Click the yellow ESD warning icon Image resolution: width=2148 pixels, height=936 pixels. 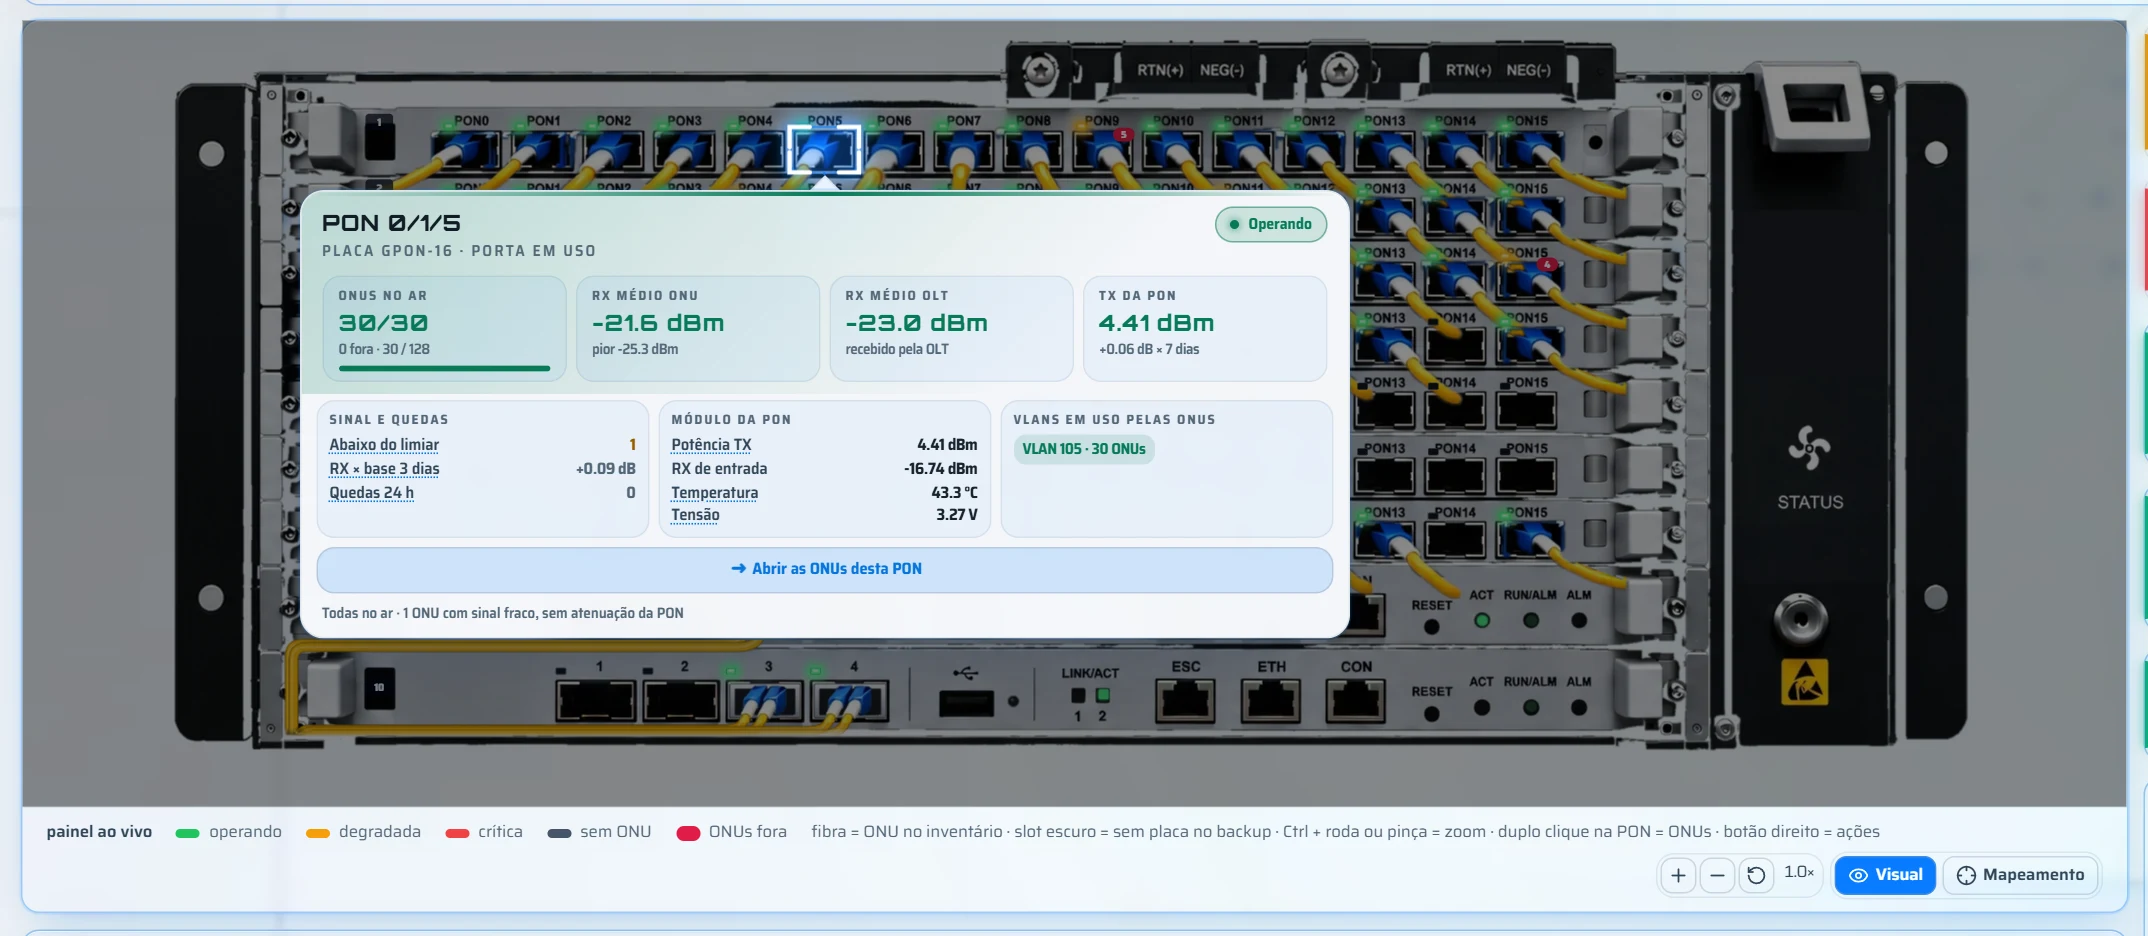(x=1804, y=682)
